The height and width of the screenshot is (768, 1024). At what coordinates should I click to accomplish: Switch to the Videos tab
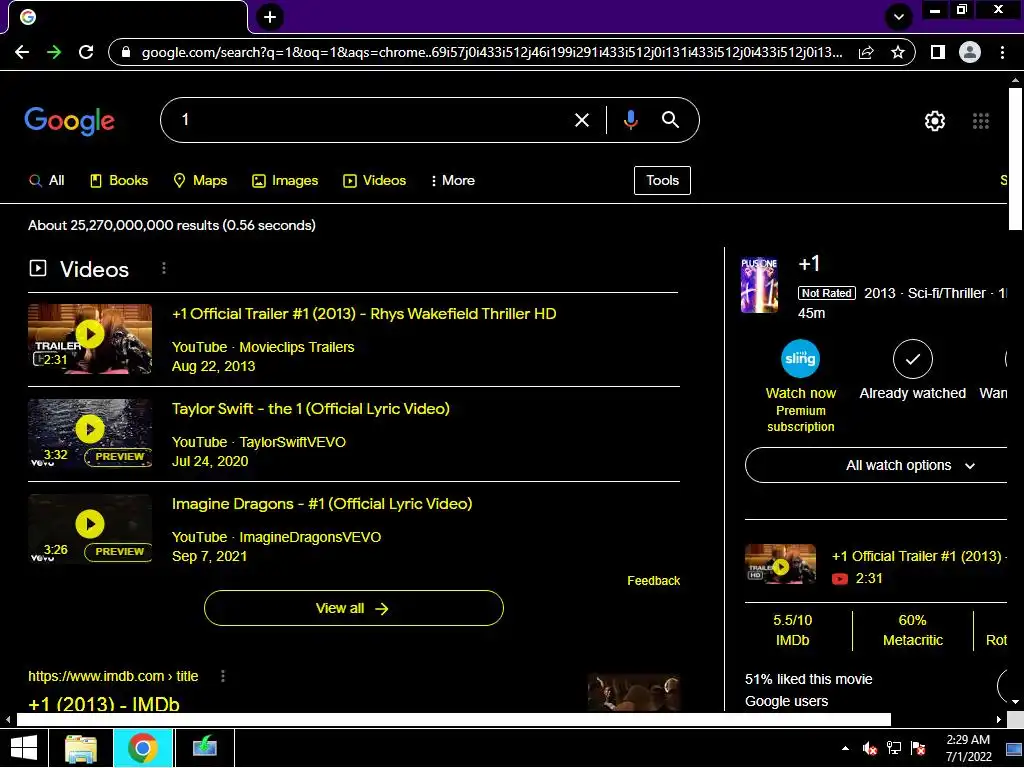tap(375, 180)
